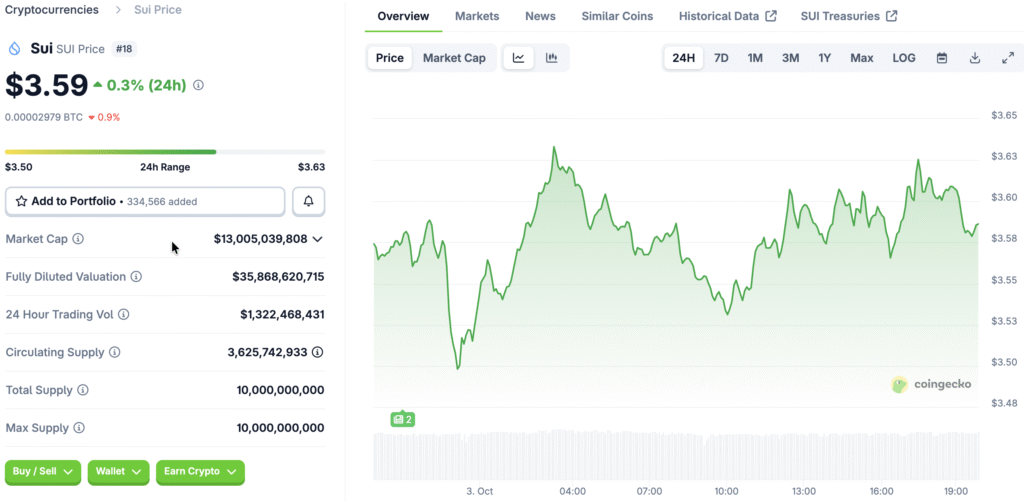The image size is (1024, 501).
Task: Click Add to Portfolio button
Action: (145, 201)
